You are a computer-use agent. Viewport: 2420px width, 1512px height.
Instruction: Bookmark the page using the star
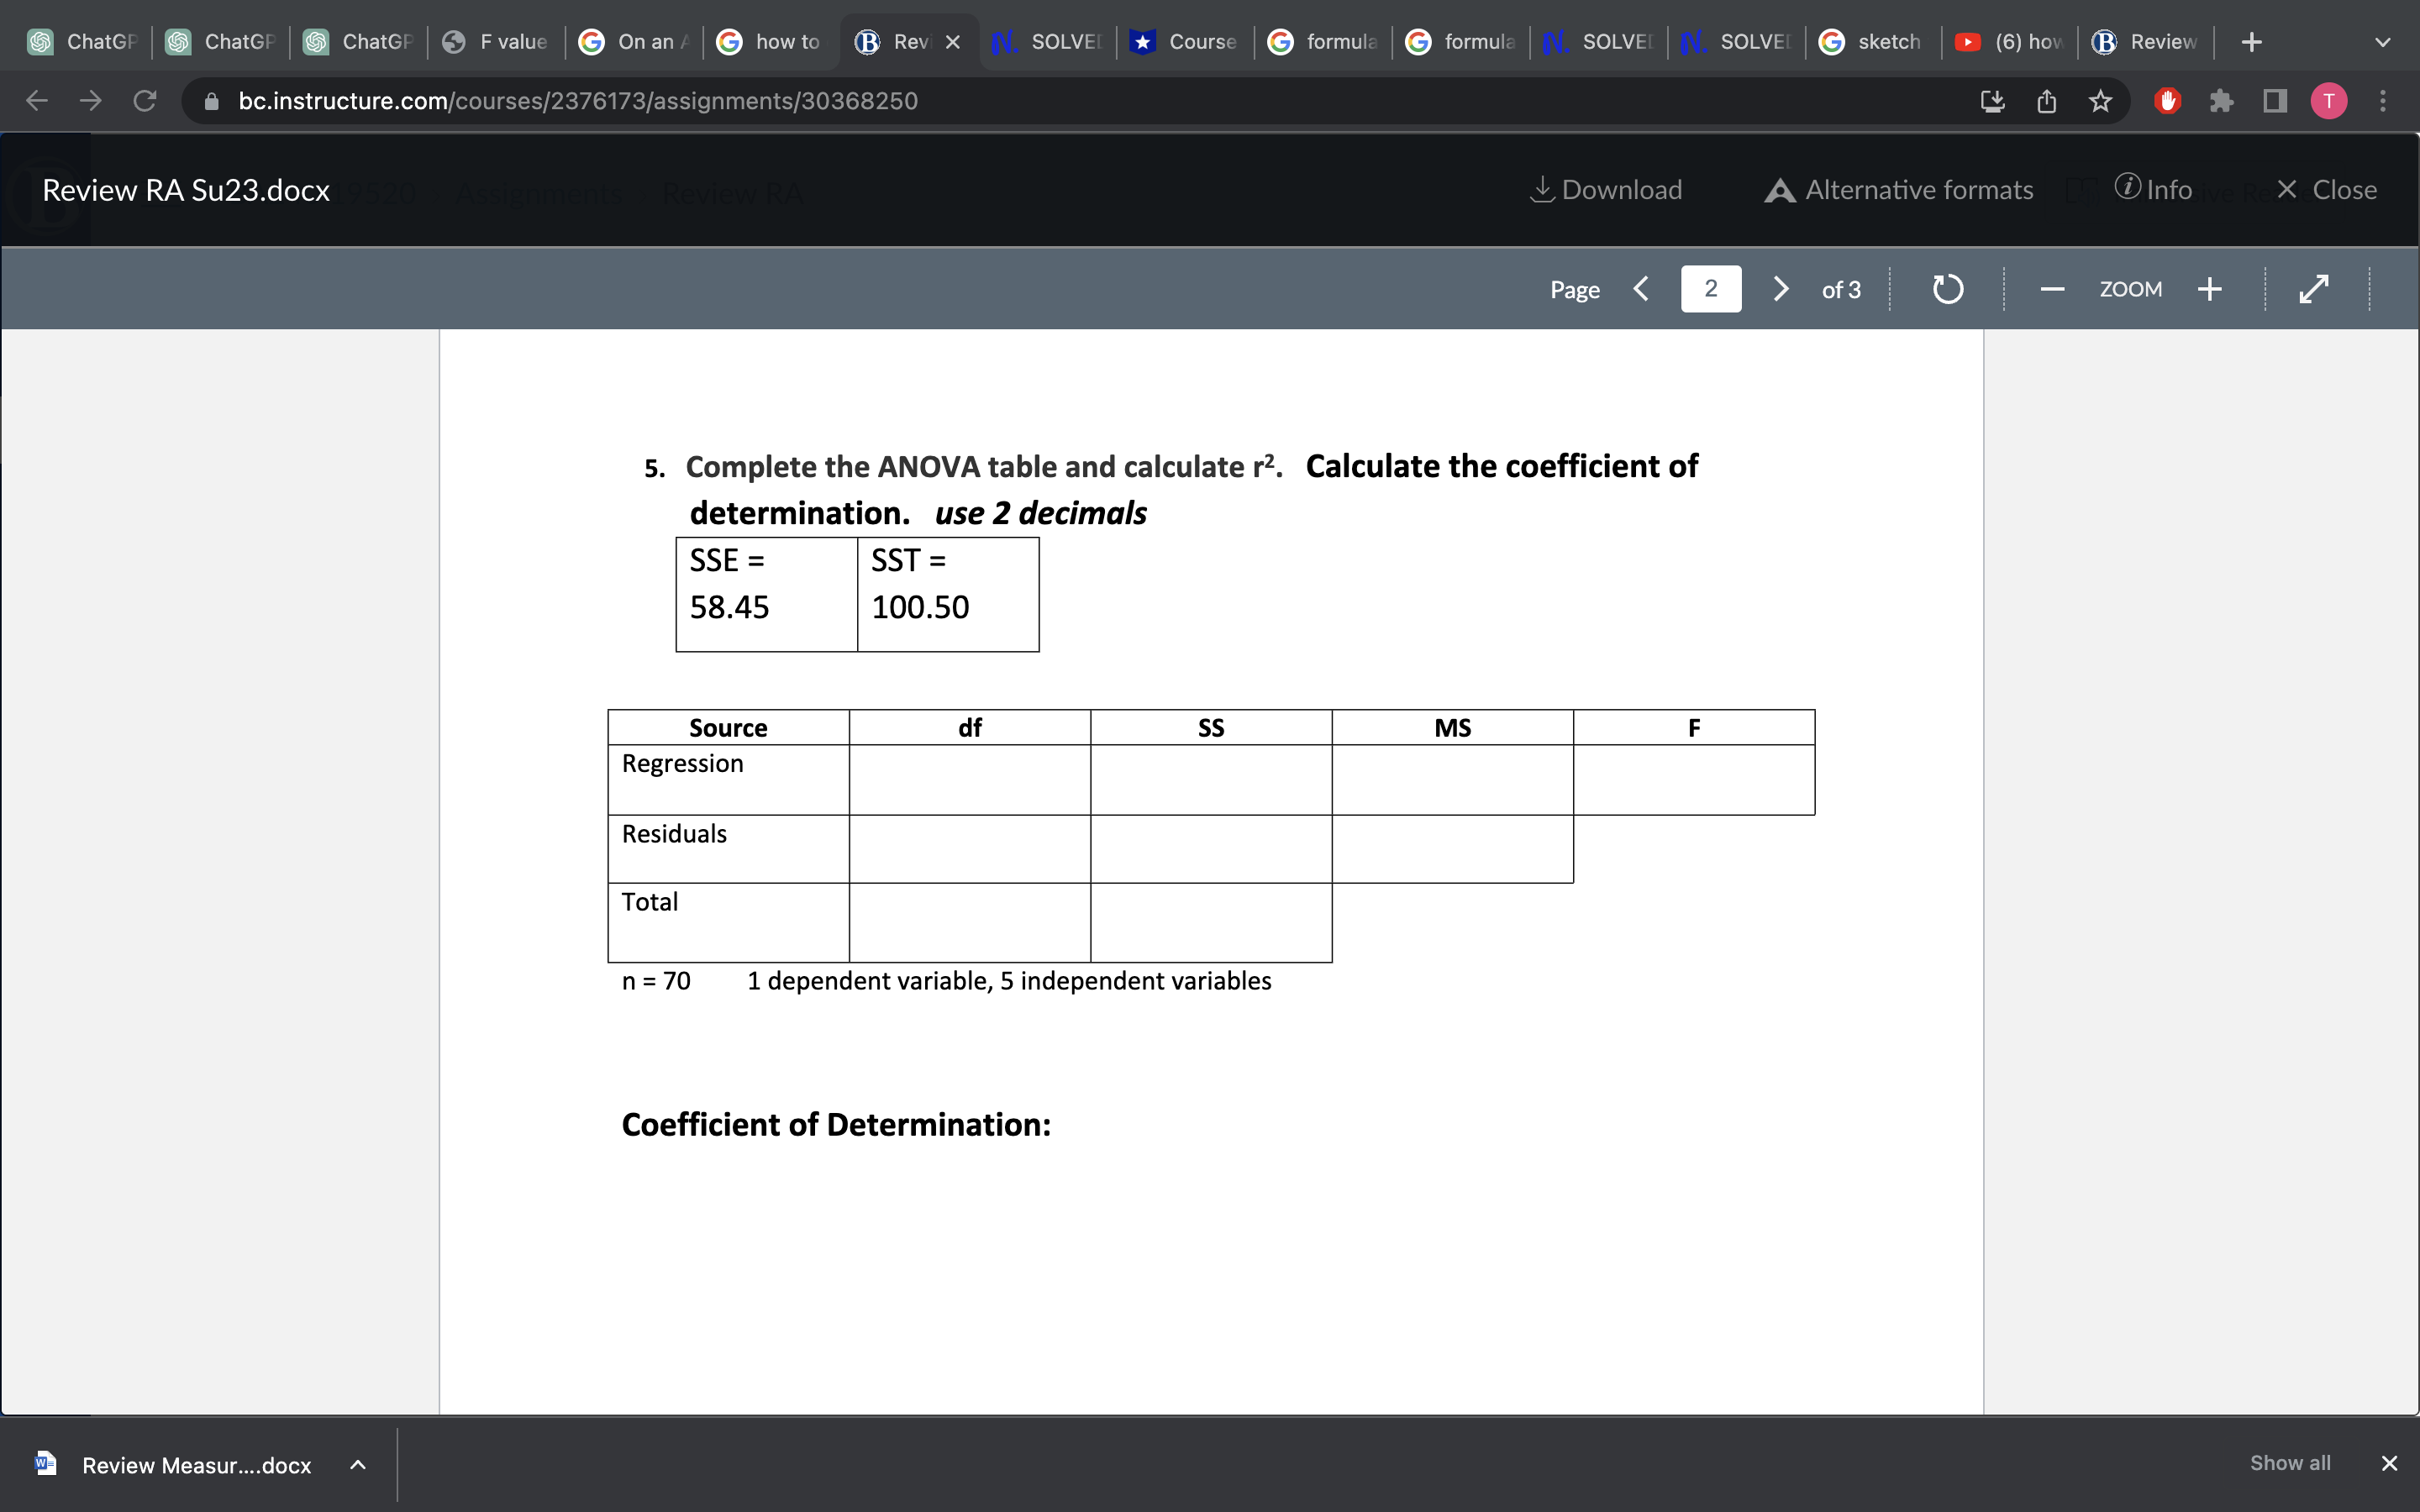2099,100
